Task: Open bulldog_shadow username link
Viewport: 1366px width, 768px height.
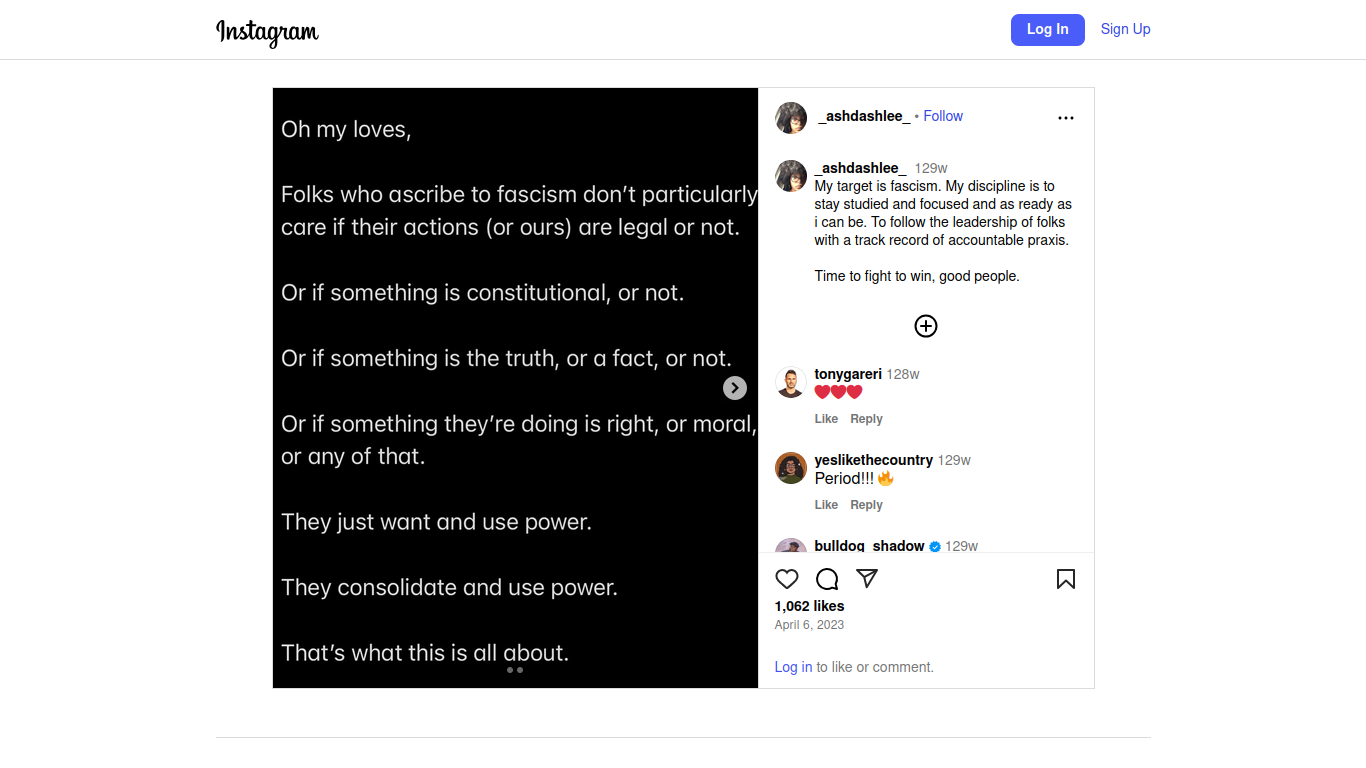Action: 869,546
